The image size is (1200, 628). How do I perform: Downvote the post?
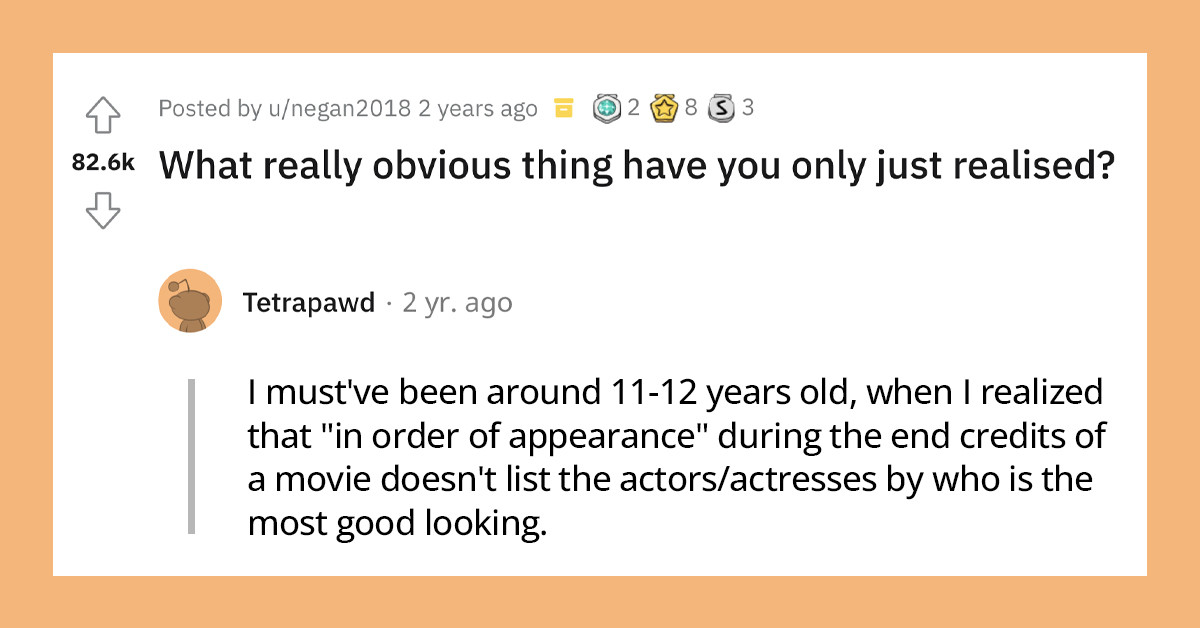coord(103,210)
